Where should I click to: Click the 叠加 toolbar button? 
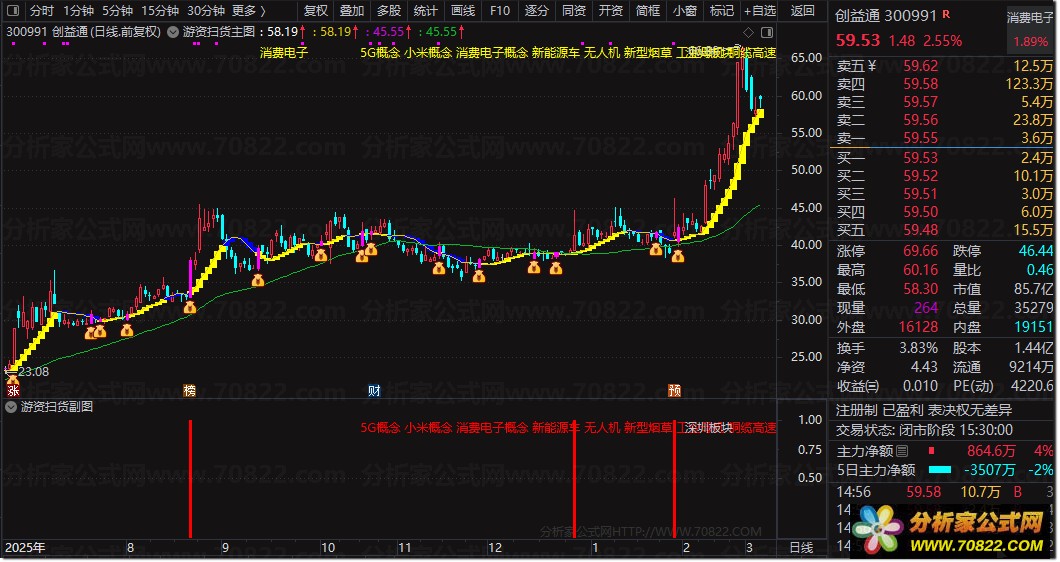pyautogui.click(x=352, y=11)
